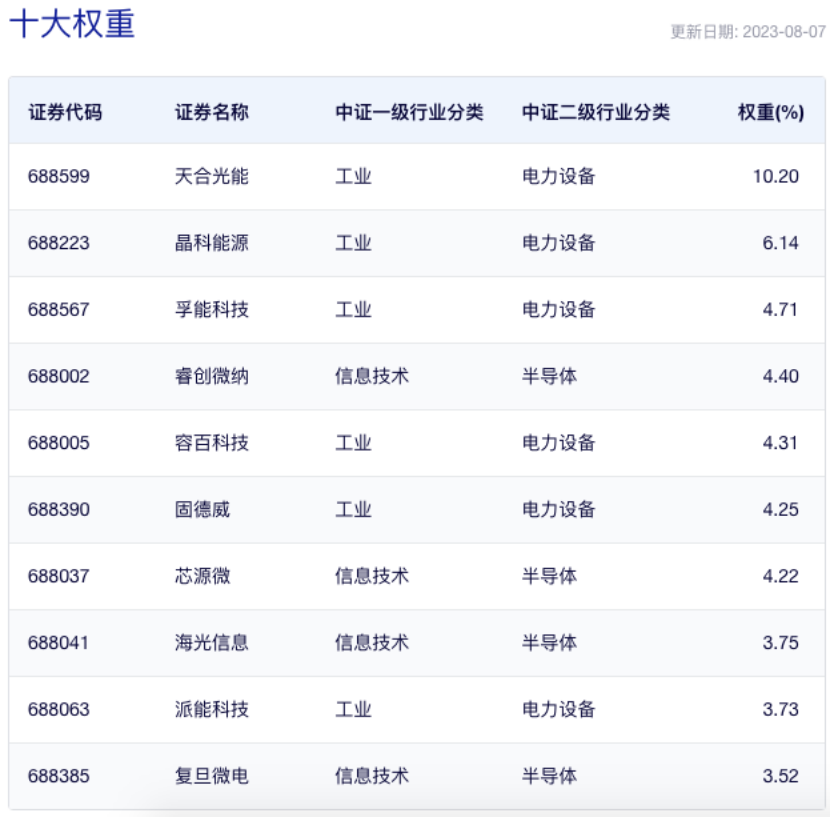Click weight value 3.75
Viewport: 830px width, 817px height.
click(780, 643)
